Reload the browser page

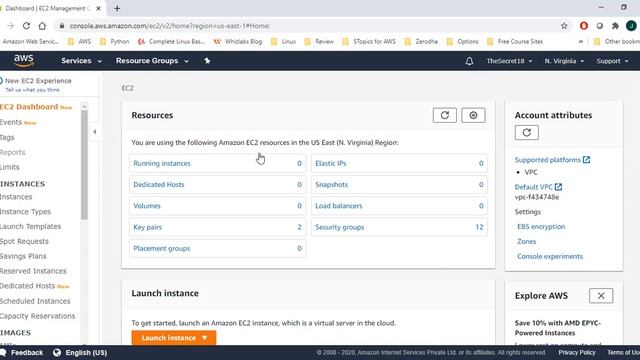(26, 26)
